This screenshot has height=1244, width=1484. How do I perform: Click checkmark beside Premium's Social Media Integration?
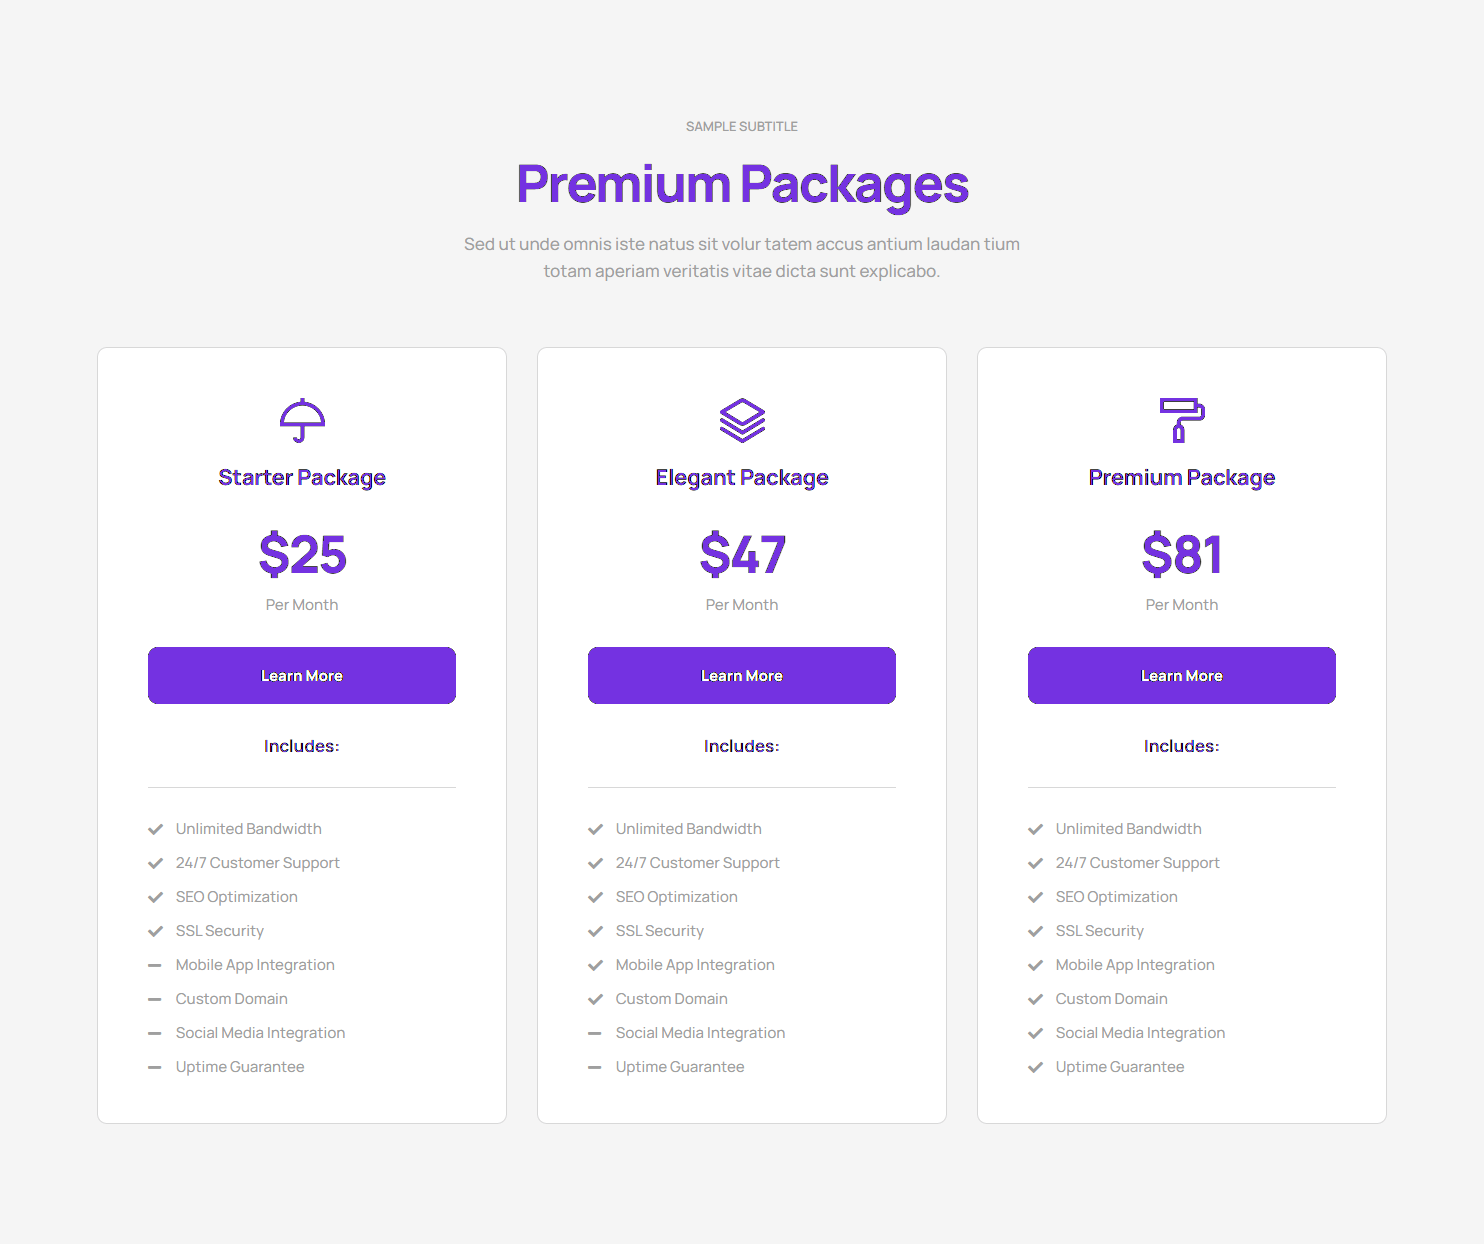click(1035, 1033)
